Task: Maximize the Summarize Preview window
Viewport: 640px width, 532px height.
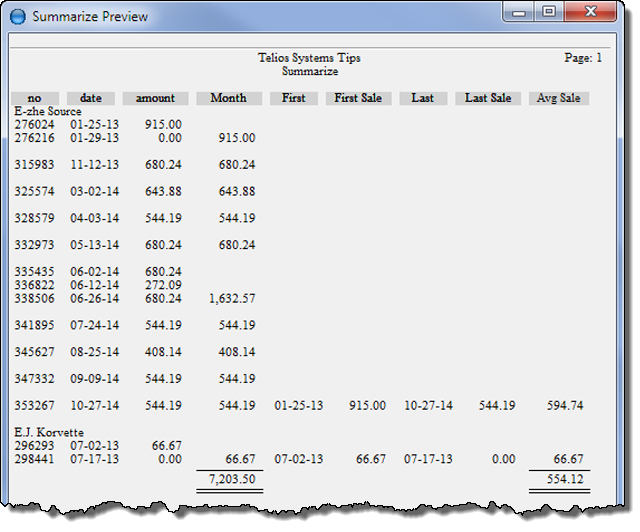Action: click(x=548, y=14)
